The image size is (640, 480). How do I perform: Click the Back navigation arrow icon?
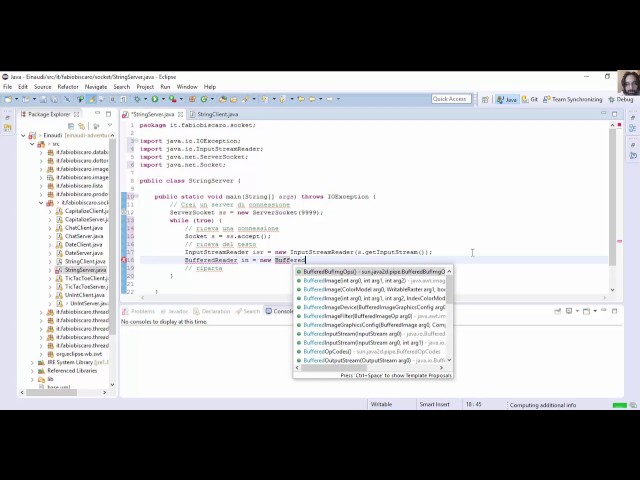(x=312, y=99)
